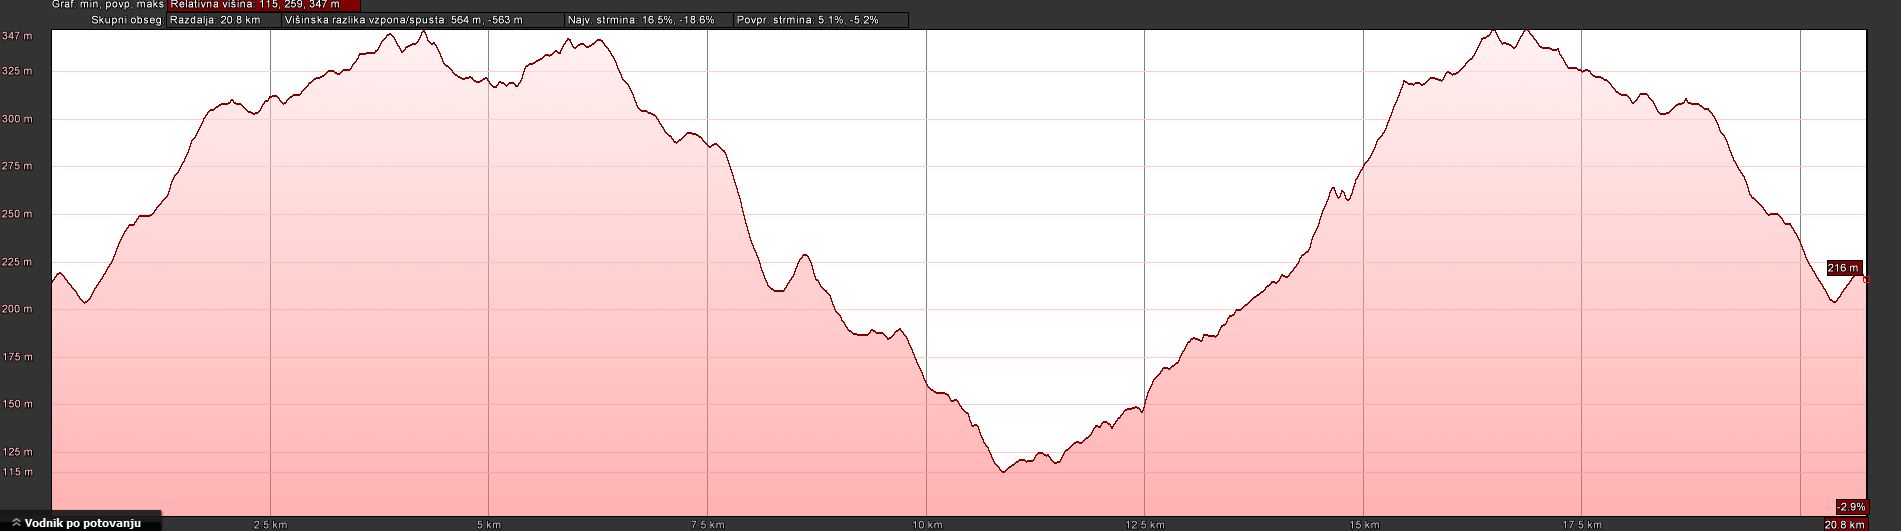Viewport: 1901px width, 531px height.
Task: Click the Povpr. strmina statistics field
Action: click(x=806, y=20)
